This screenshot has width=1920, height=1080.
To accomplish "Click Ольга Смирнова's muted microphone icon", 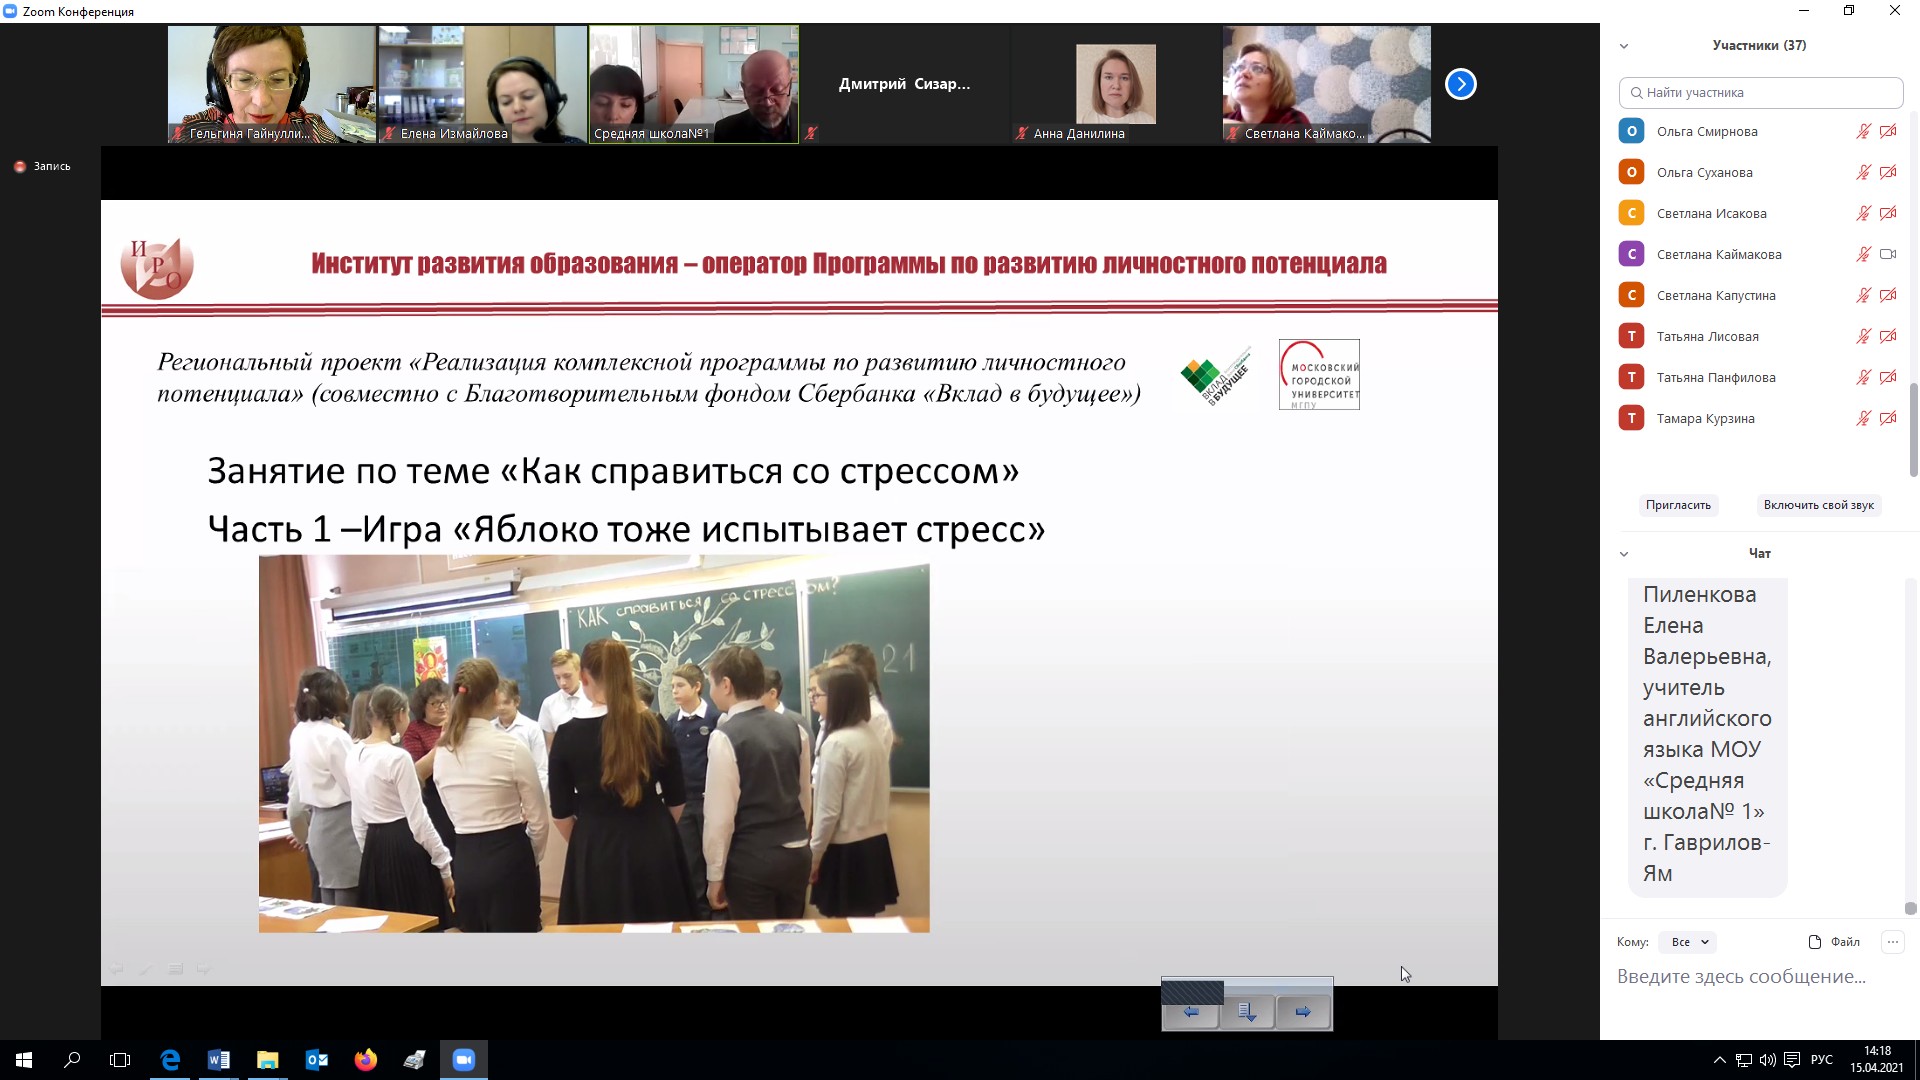I will (x=1863, y=131).
